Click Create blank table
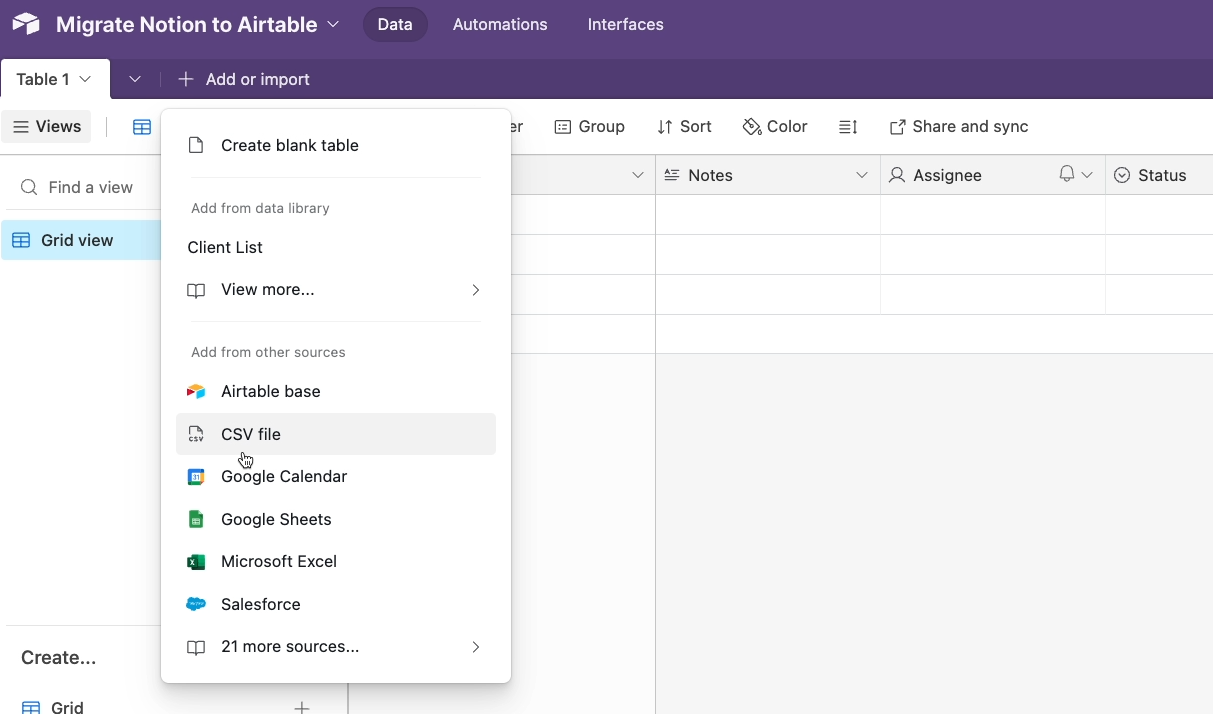Viewport: 1213px width, 714px height. point(289,146)
